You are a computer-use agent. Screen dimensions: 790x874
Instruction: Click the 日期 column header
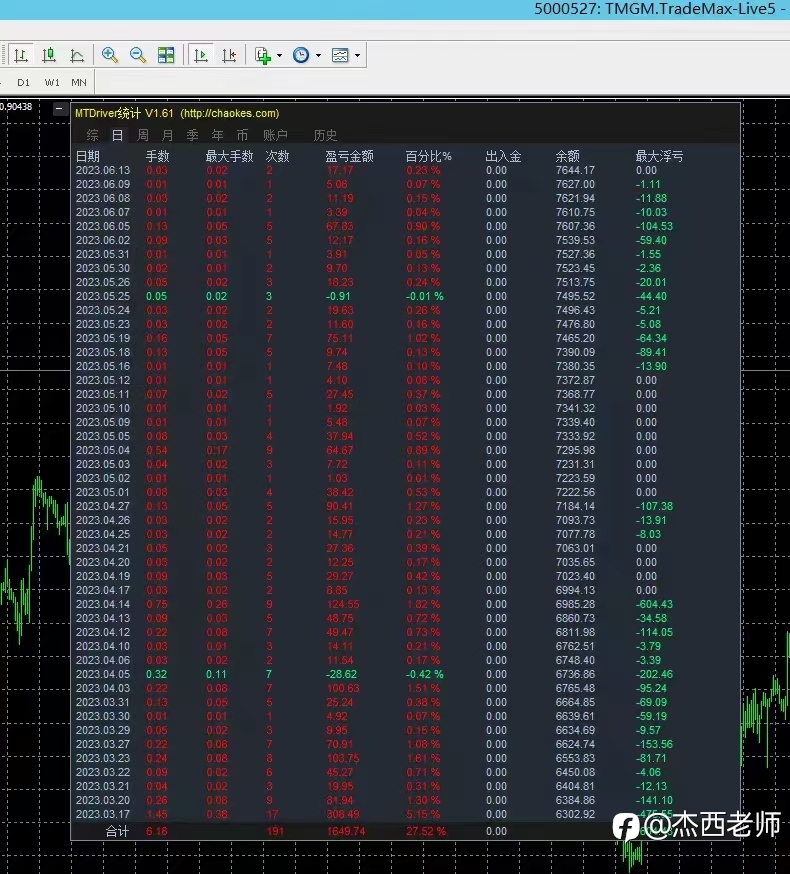pyautogui.click(x=88, y=156)
